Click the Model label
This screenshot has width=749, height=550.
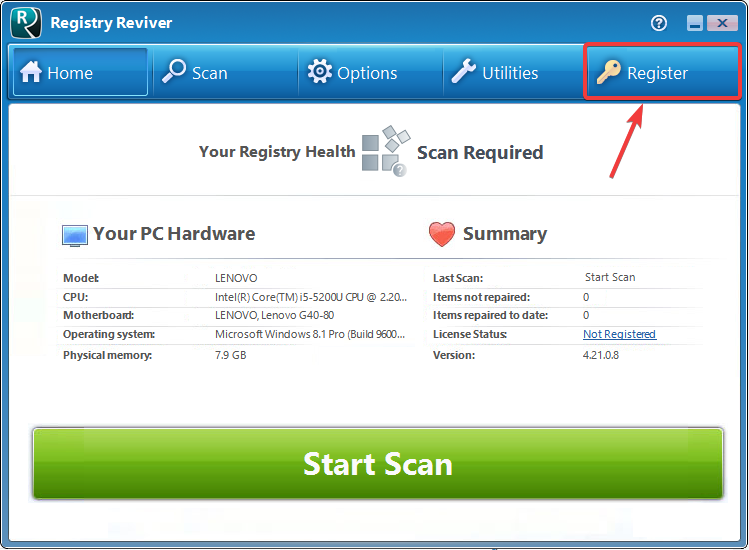(81, 278)
